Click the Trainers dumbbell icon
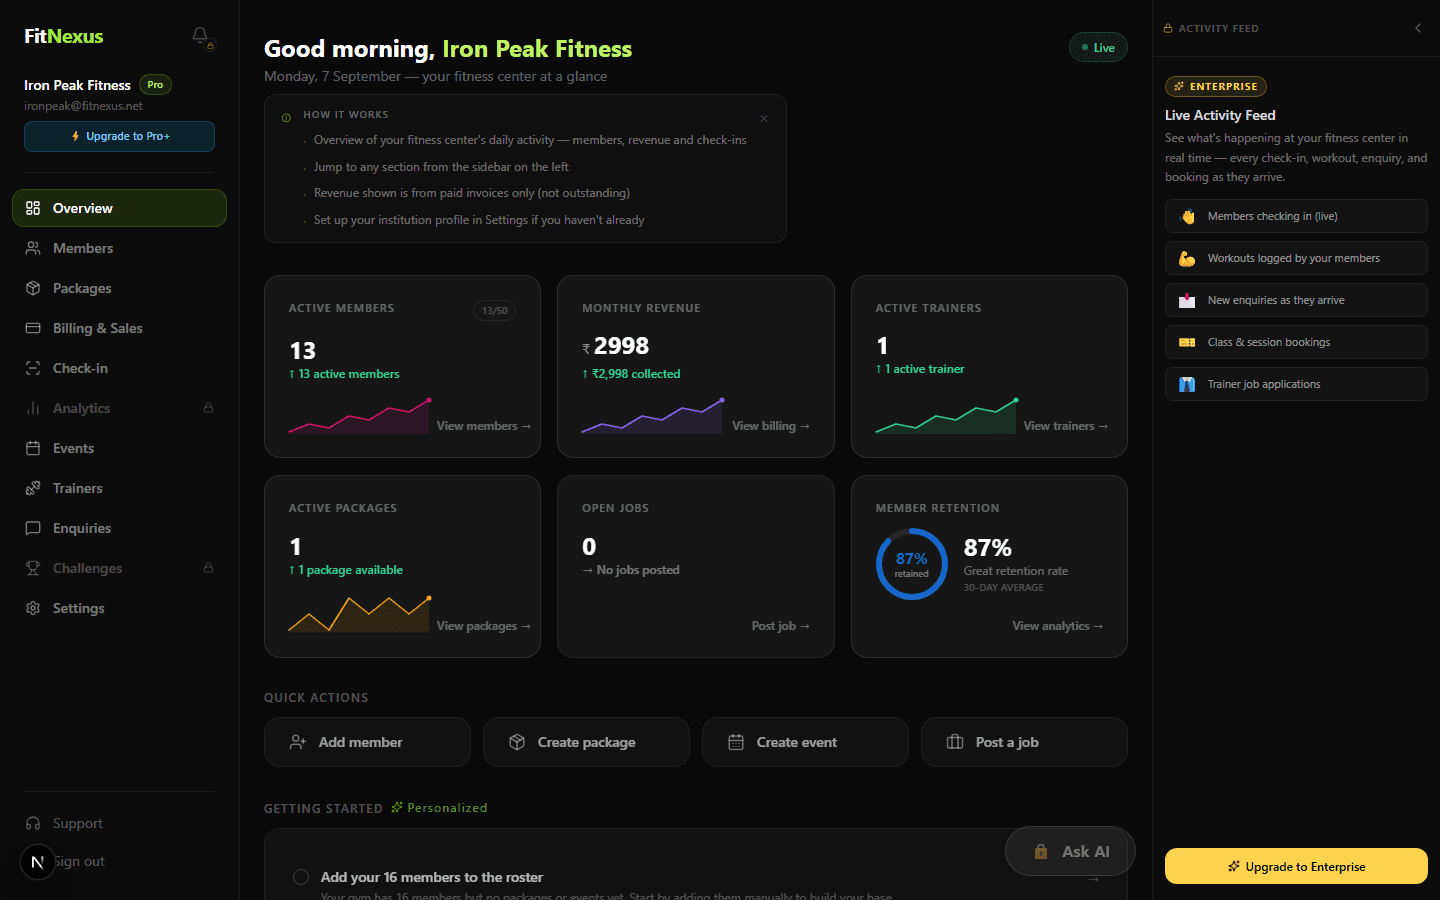 pyautogui.click(x=33, y=488)
